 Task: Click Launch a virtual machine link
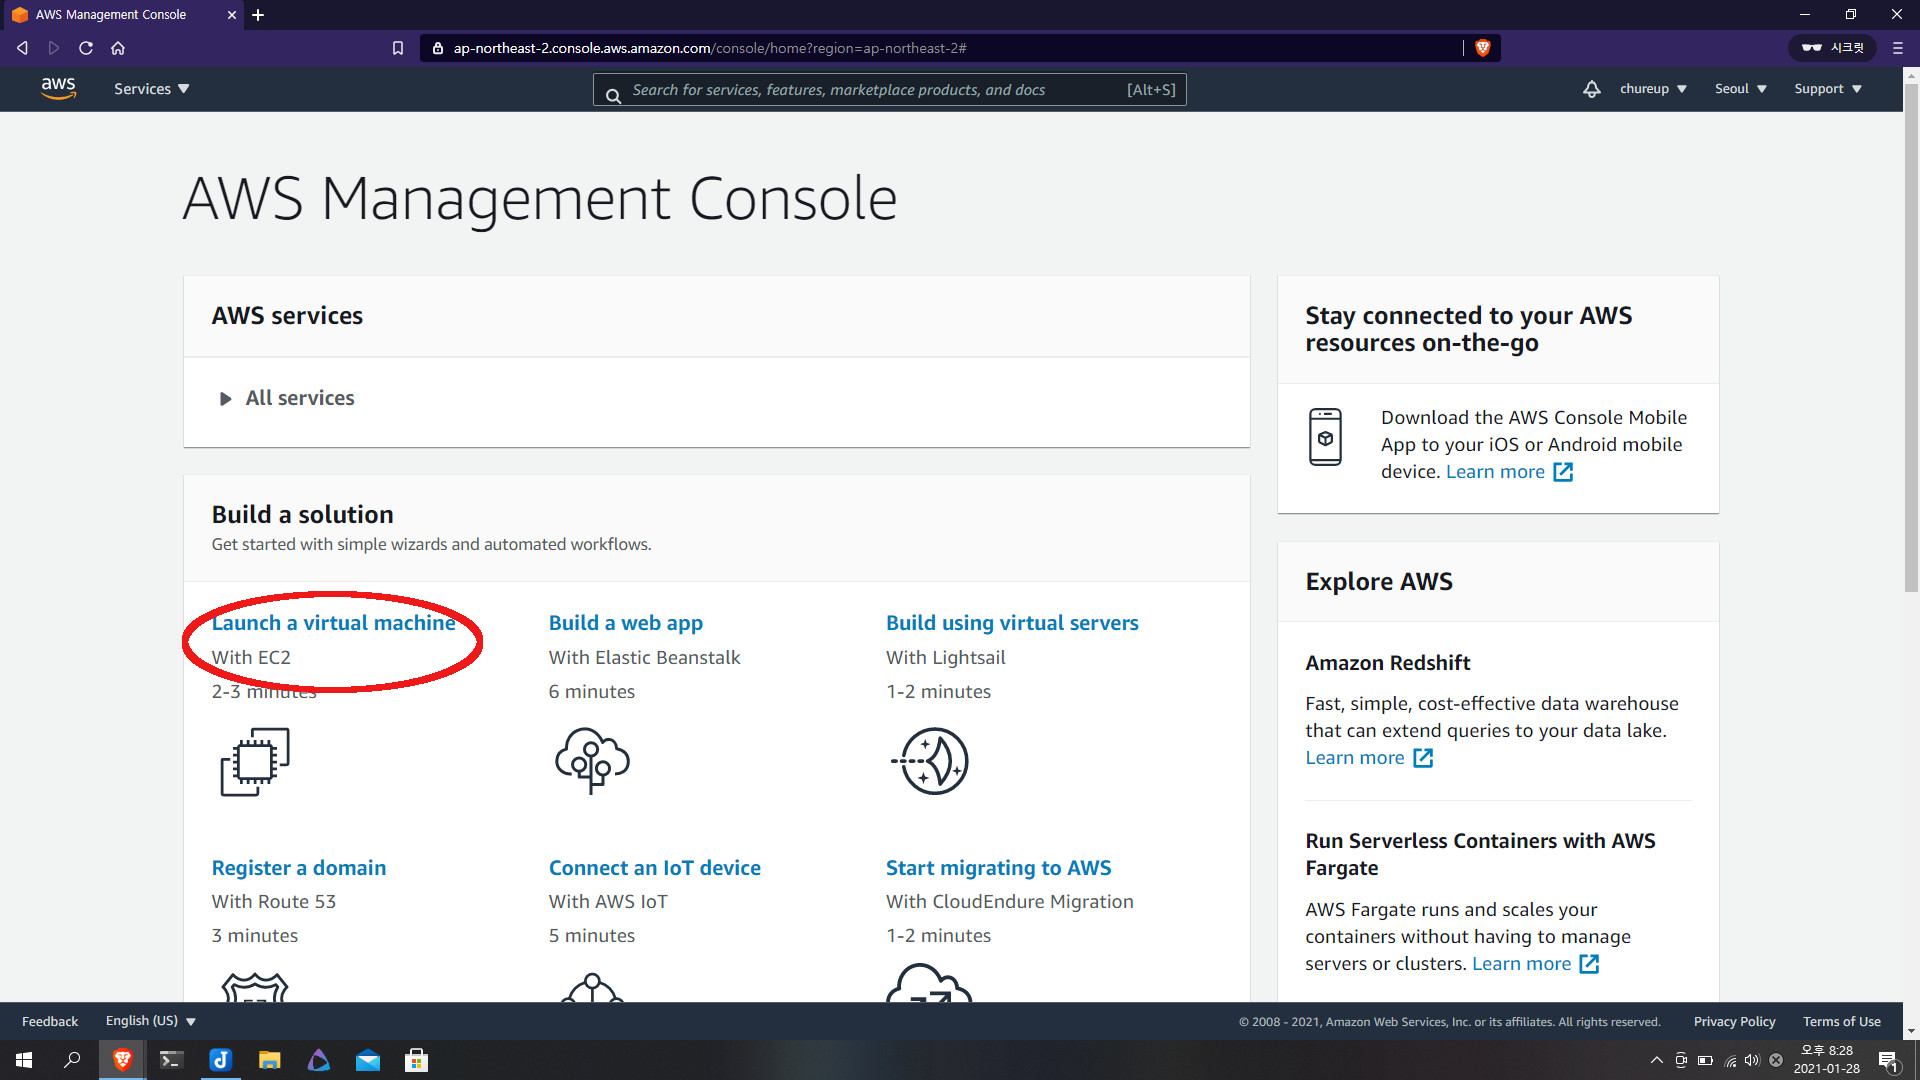click(x=333, y=623)
